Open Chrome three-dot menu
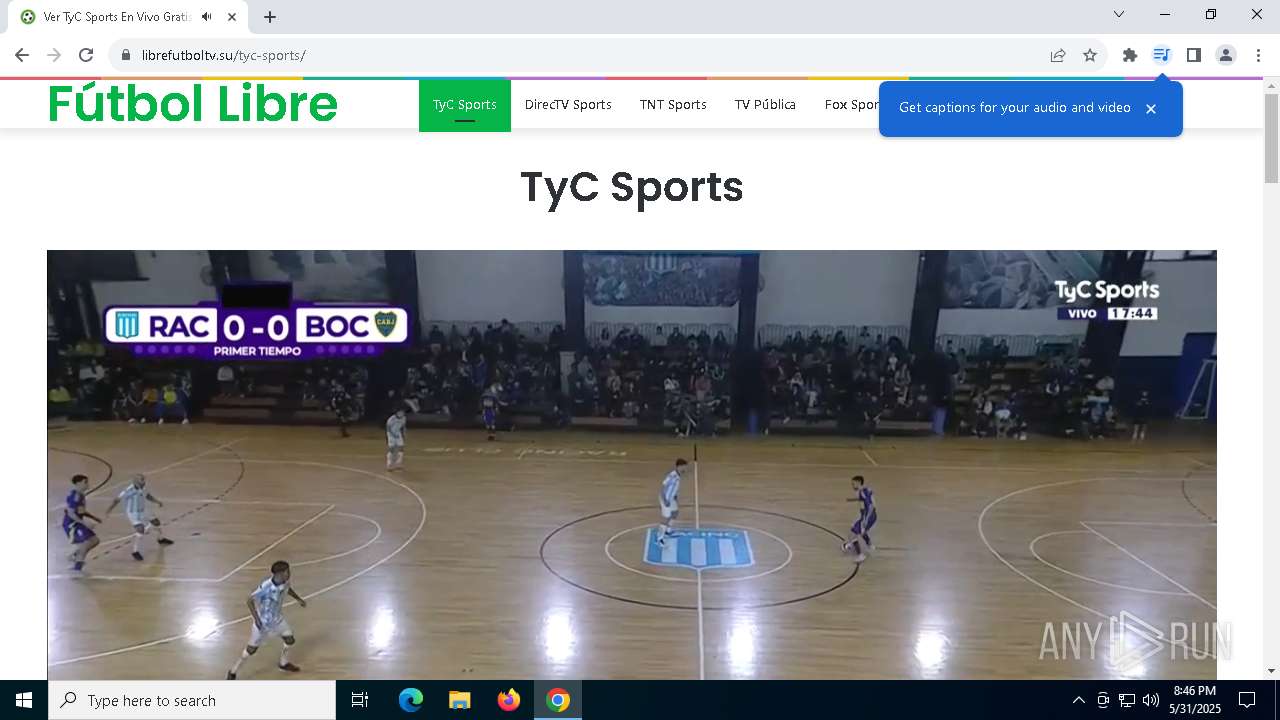The width and height of the screenshot is (1280, 720). (1258, 55)
